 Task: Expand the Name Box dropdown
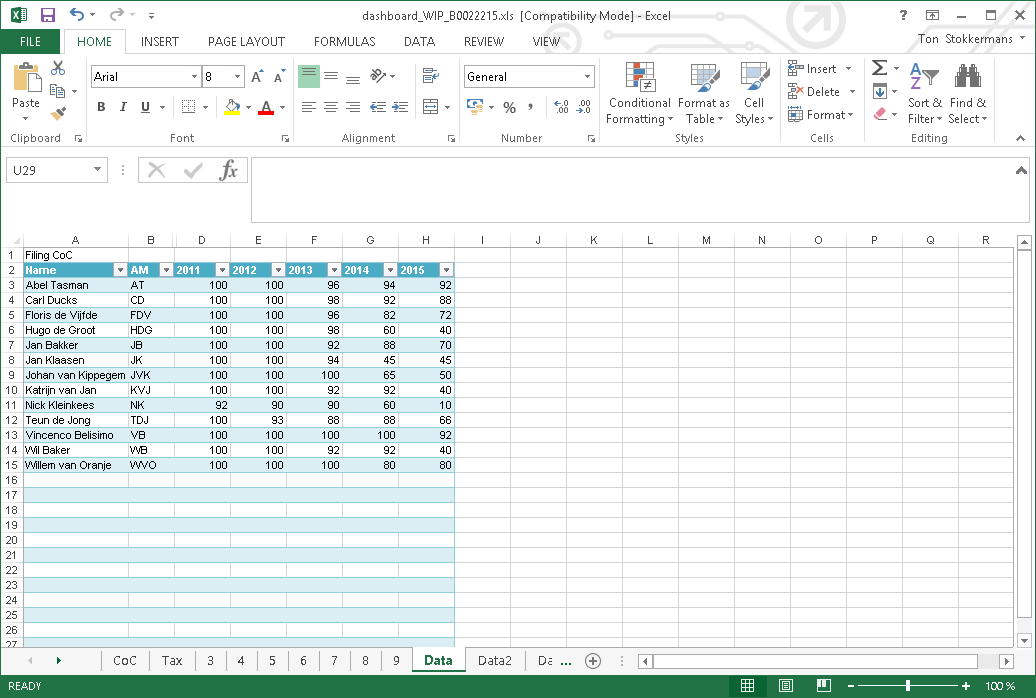(97, 170)
